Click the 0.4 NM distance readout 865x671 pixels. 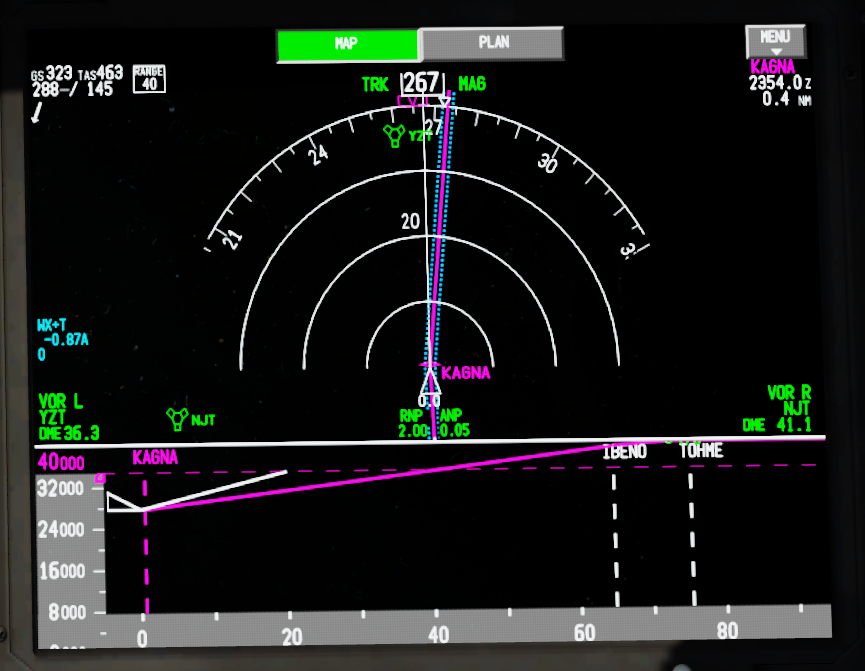point(787,99)
